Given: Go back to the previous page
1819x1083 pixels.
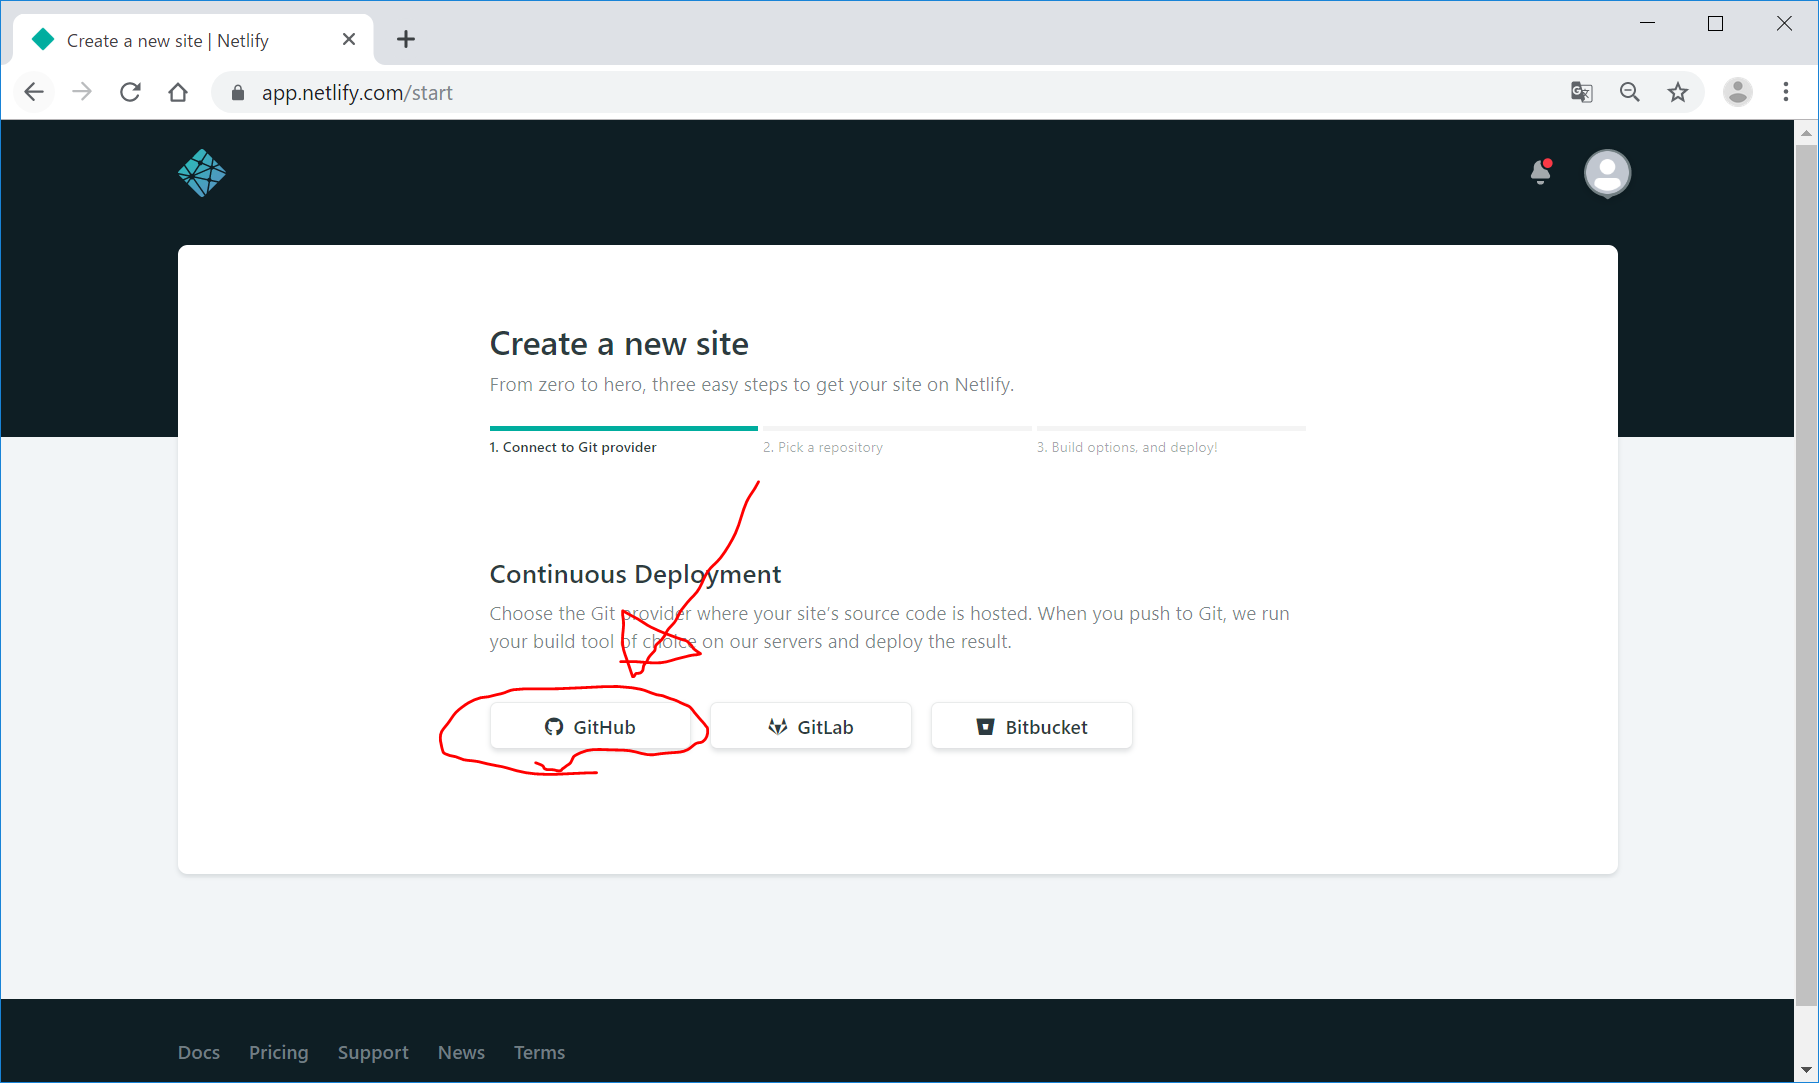Looking at the screenshot, I should point(34,92).
